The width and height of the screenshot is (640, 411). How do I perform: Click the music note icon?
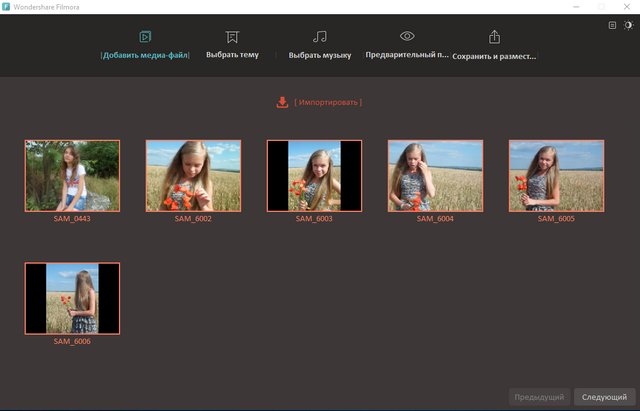click(319, 37)
